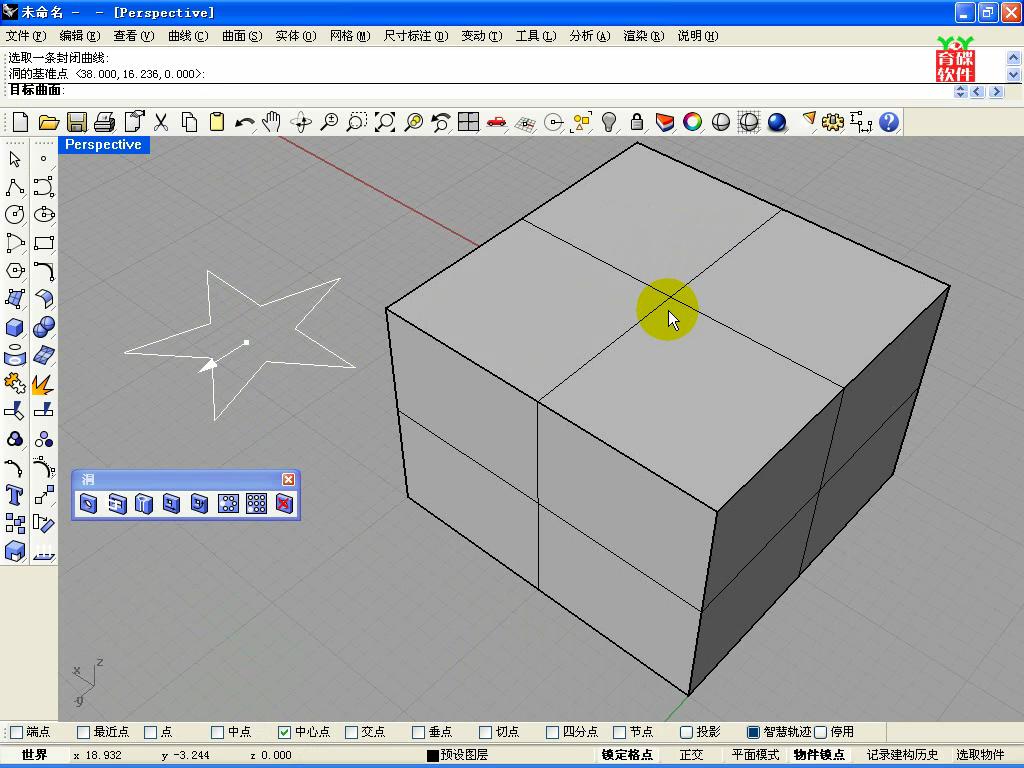Enable the 最近点 snap checkbox
Screen dimensions: 1024x768
pyautogui.click(x=84, y=732)
